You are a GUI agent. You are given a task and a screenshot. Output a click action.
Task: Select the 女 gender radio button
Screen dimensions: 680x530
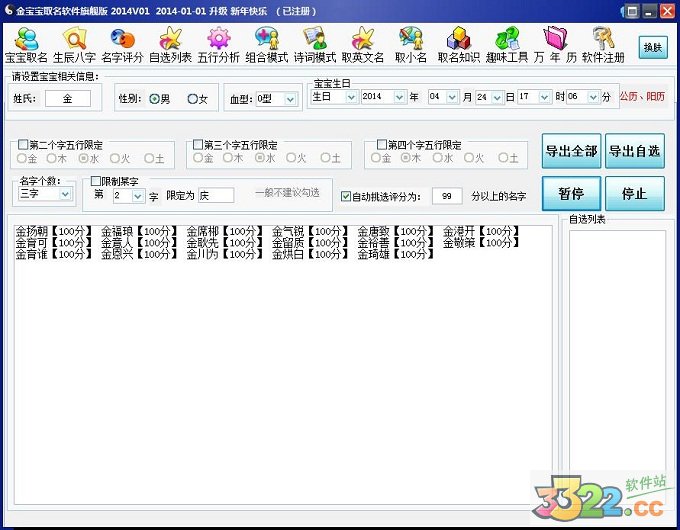coord(193,99)
